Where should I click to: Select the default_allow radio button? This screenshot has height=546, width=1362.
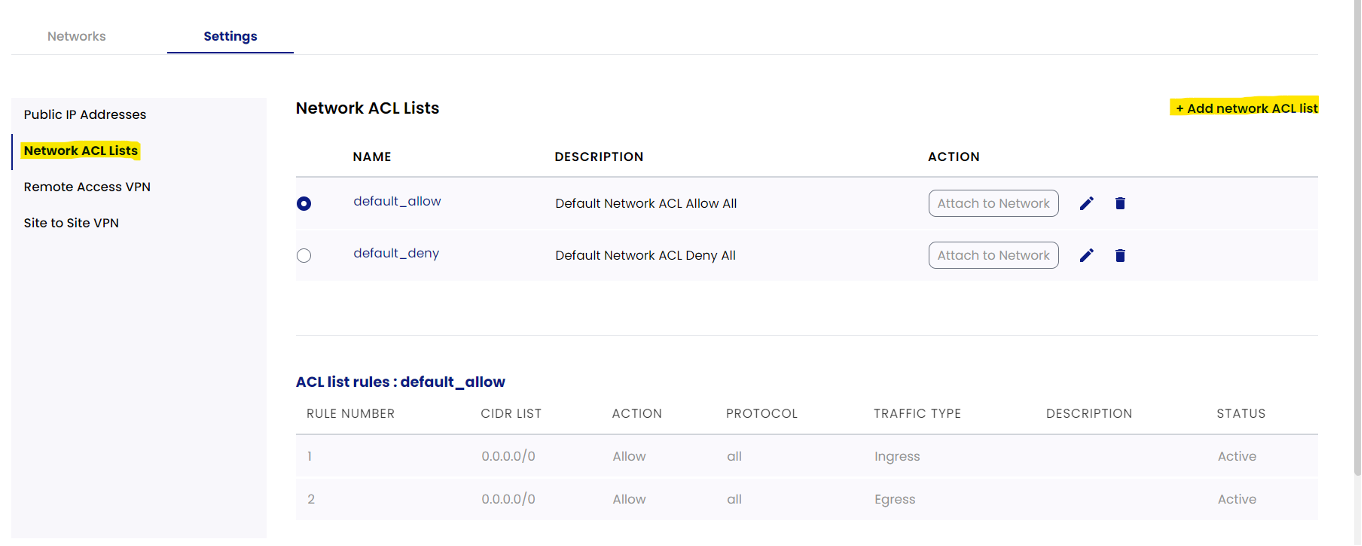click(x=304, y=203)
